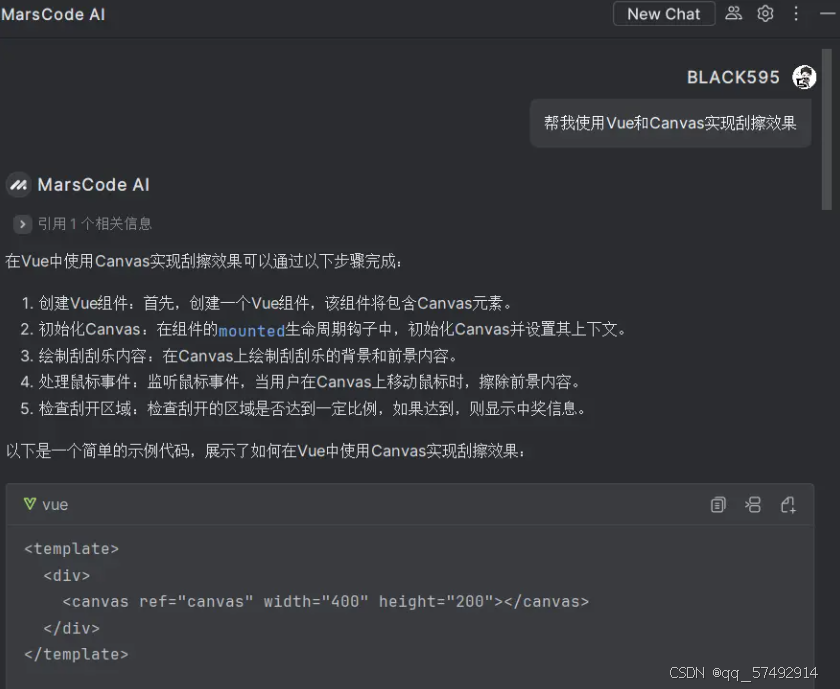Screen dimensions: 840x689
Task: Click the closing </template> code line
Action: (x=76, y=654)
